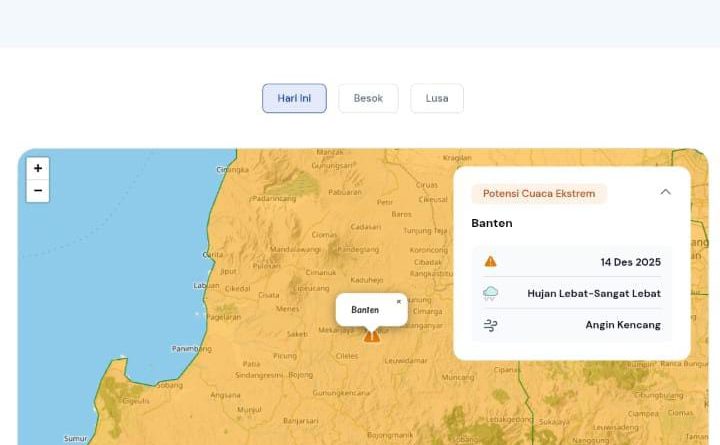Click the Banten heading in info panel
720x445 pixels.
(x=492, y=223)
